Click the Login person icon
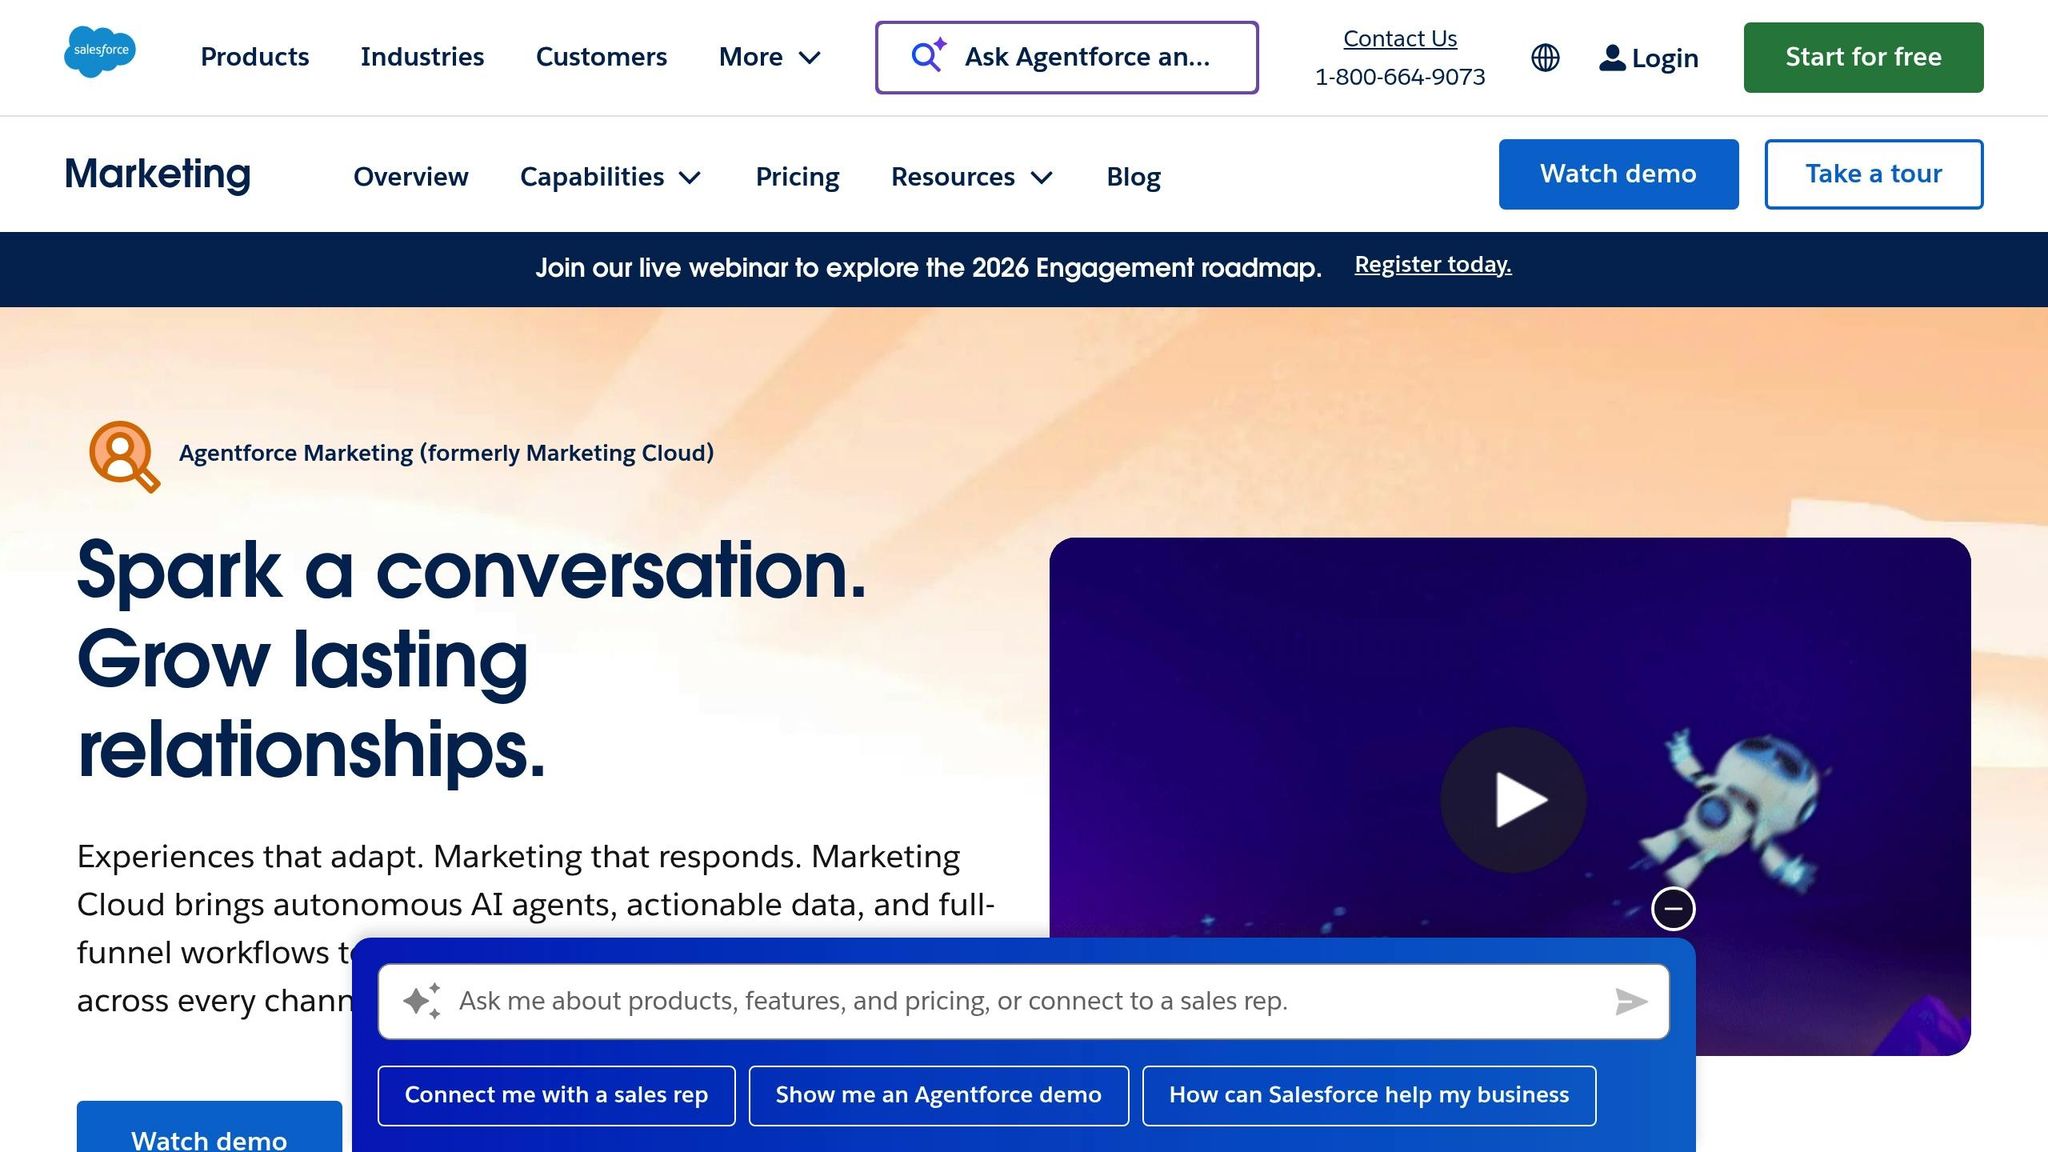This screenshot has width=2048, height=1152. tap(1611, 57)
